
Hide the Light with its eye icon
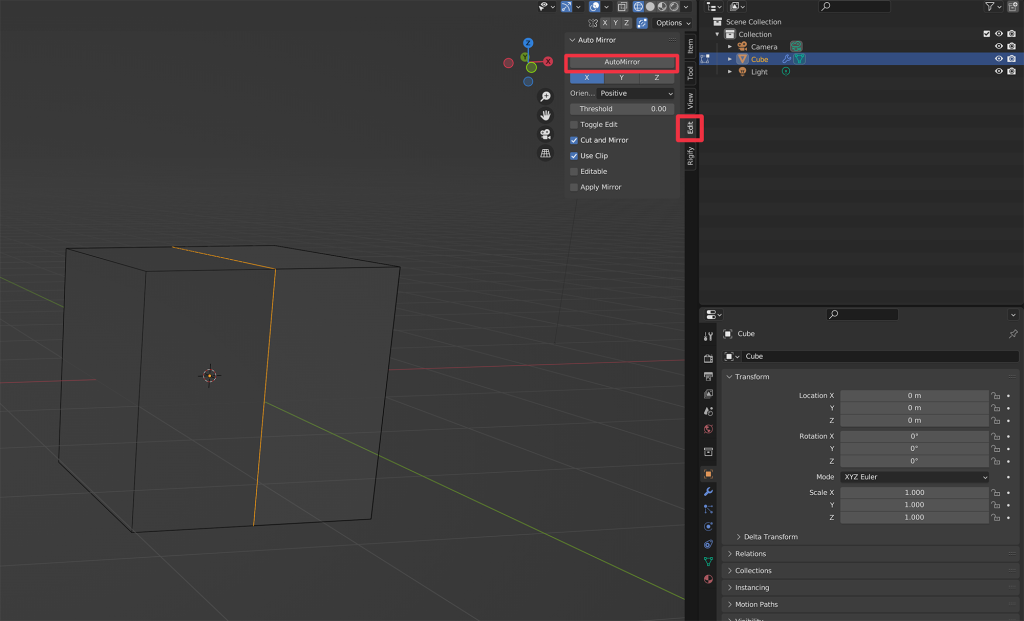click(999, 71)
